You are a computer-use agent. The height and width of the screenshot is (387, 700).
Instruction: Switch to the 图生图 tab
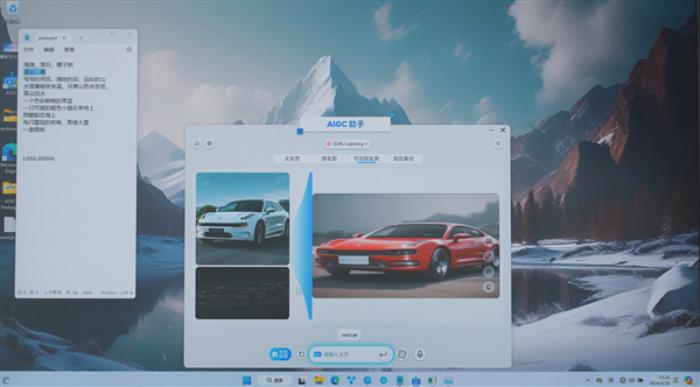[x=329, y=158]
